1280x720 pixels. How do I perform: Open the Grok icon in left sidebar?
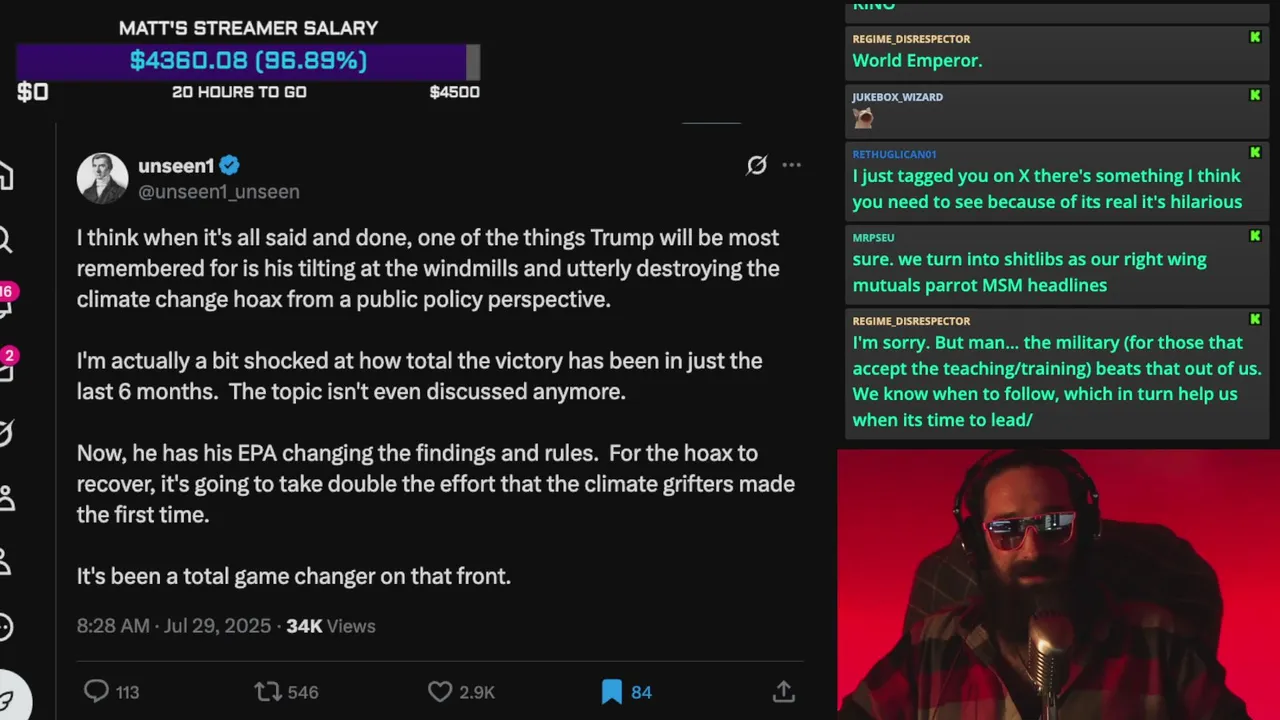(5, 432)
